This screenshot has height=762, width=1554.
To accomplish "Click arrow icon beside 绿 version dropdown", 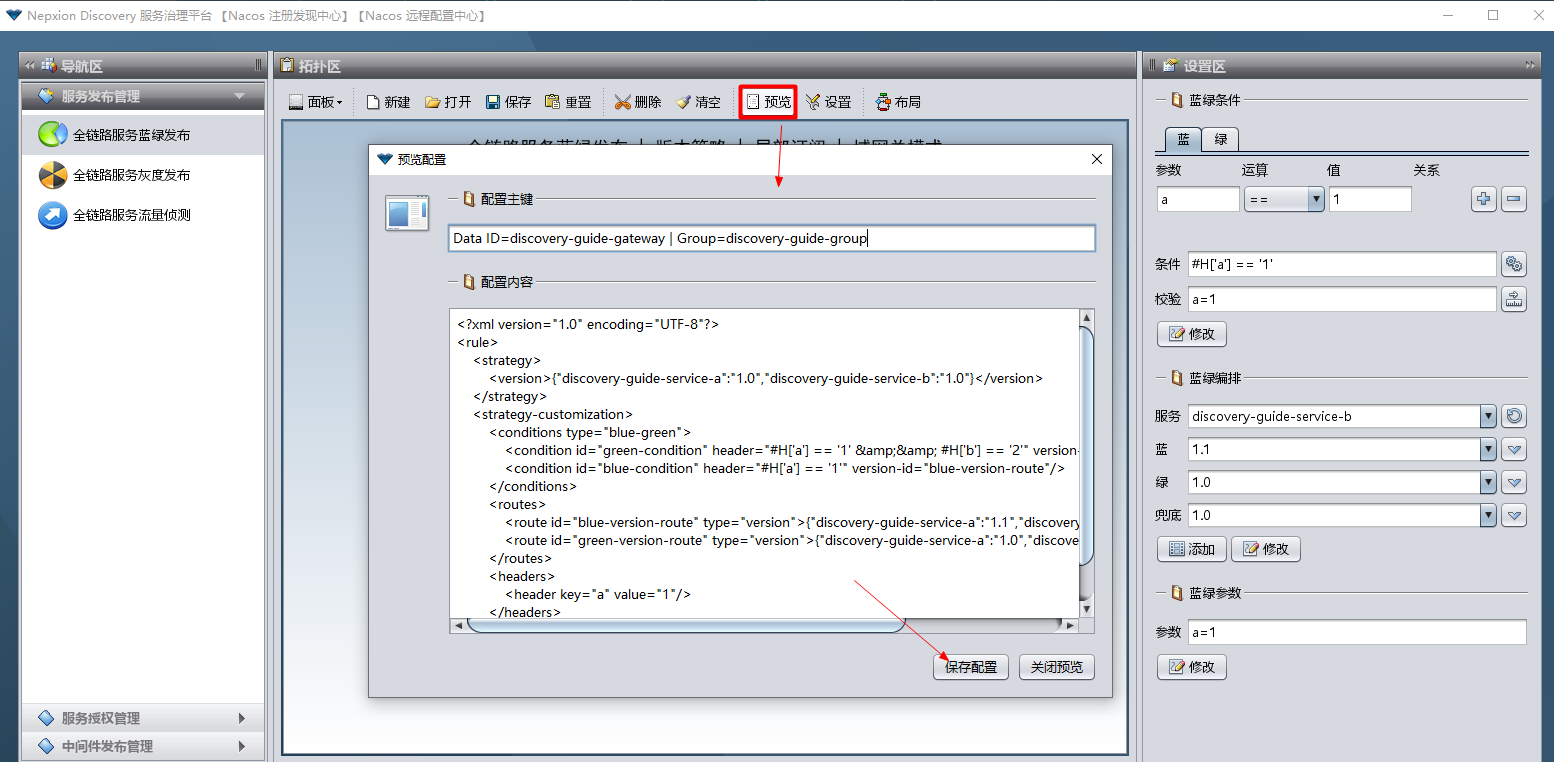I will coord(1514,482).
